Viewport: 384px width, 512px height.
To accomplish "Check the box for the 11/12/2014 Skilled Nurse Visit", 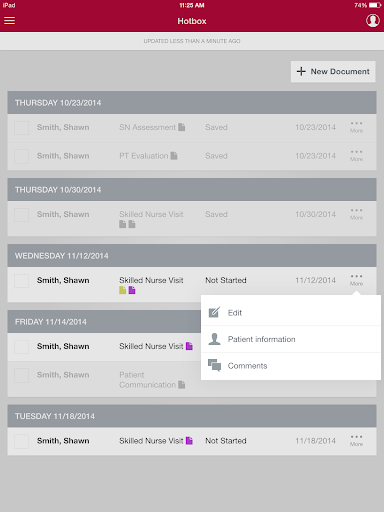I will coord(21,281).
